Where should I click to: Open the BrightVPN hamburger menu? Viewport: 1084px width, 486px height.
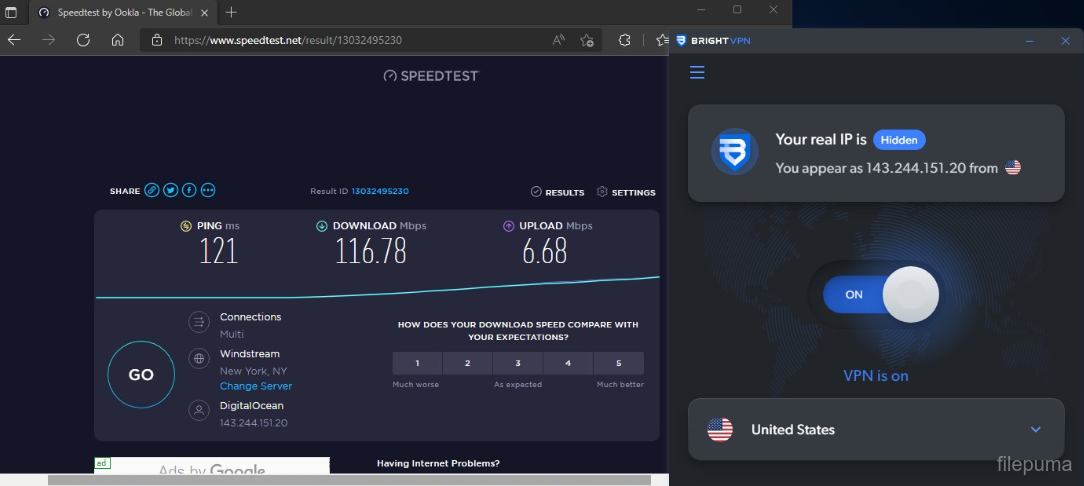pyautogui.click(x=697, y=72)
